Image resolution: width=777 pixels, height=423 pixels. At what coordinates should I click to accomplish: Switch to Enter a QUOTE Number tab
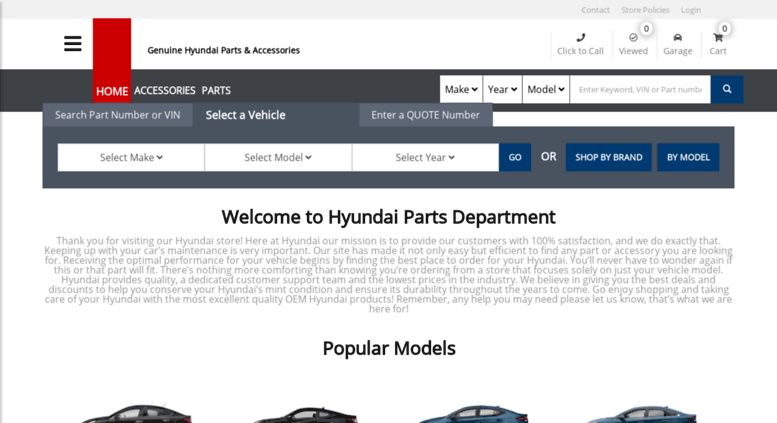(426, 115)
